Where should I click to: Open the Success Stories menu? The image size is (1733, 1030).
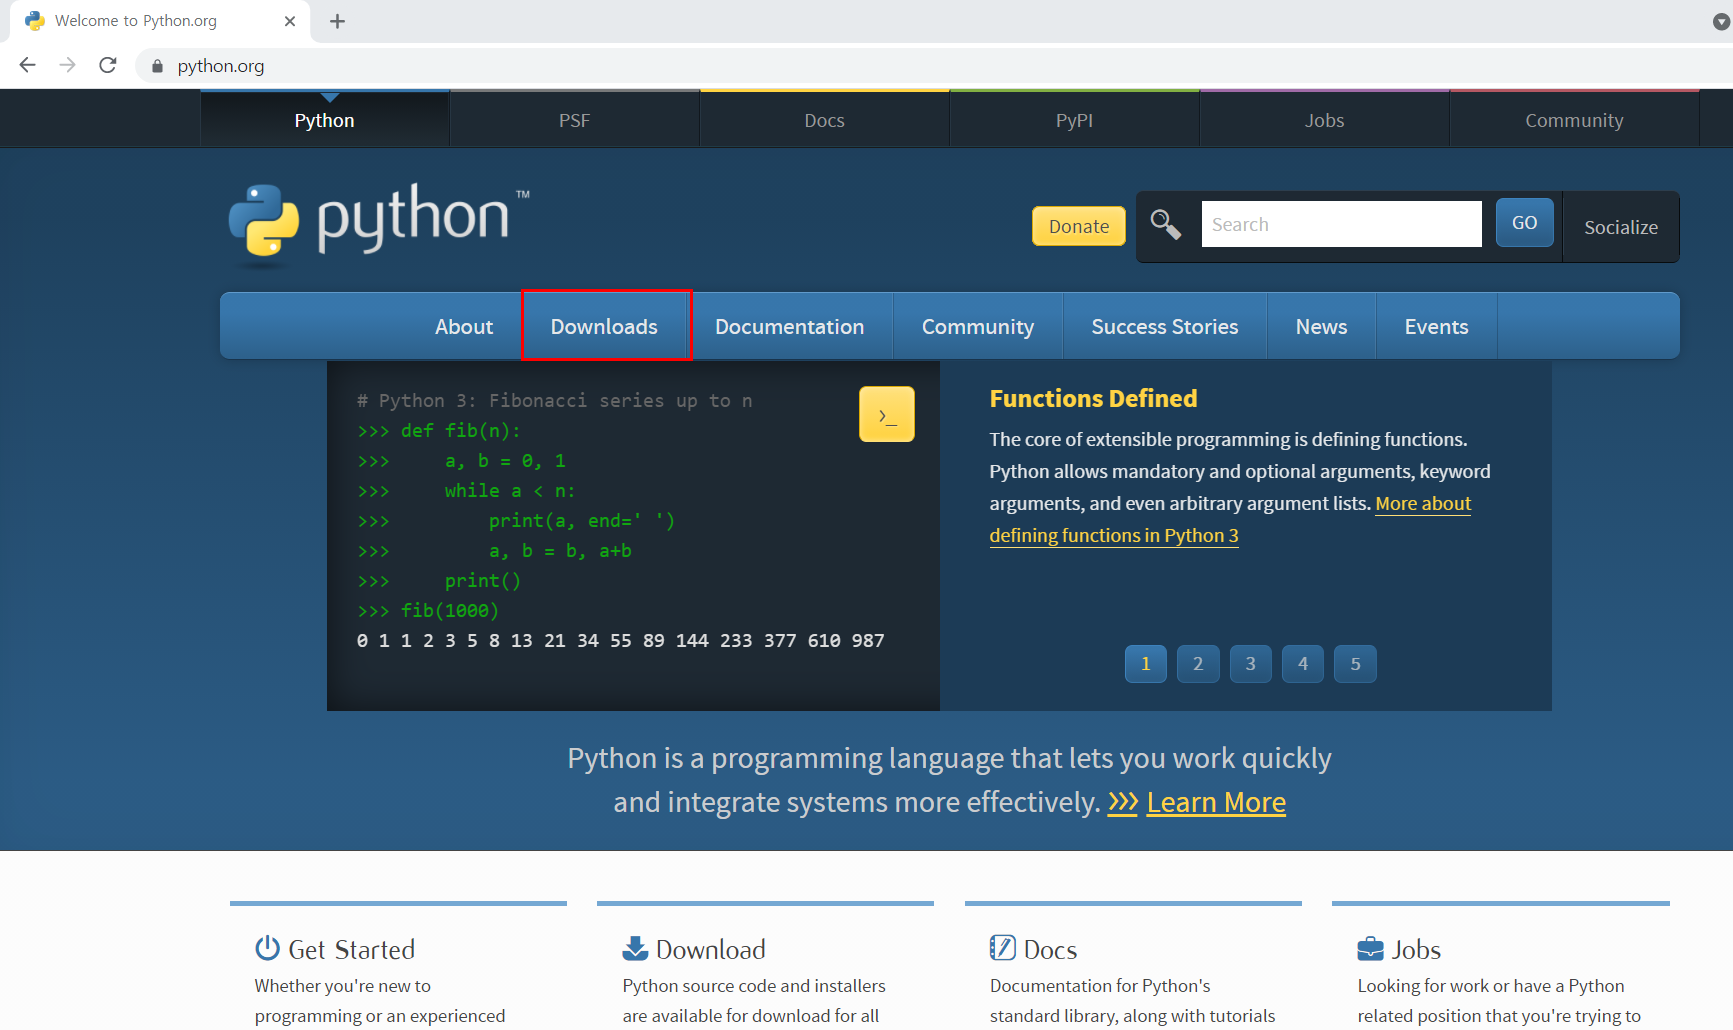(x=1165, y=327)
